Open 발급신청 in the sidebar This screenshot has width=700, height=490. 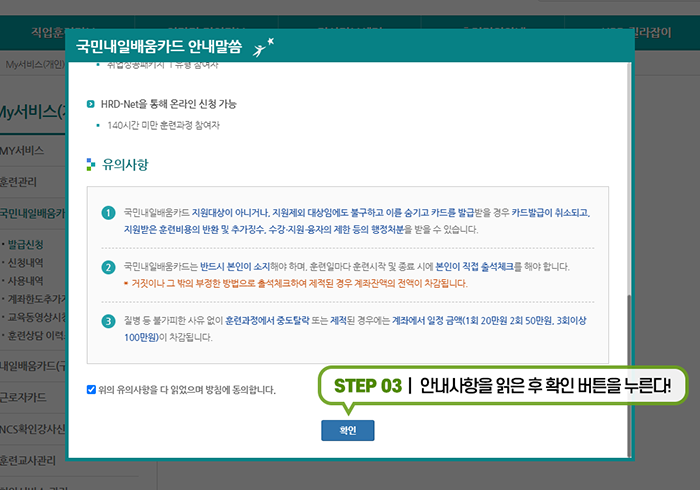point(25,244)
